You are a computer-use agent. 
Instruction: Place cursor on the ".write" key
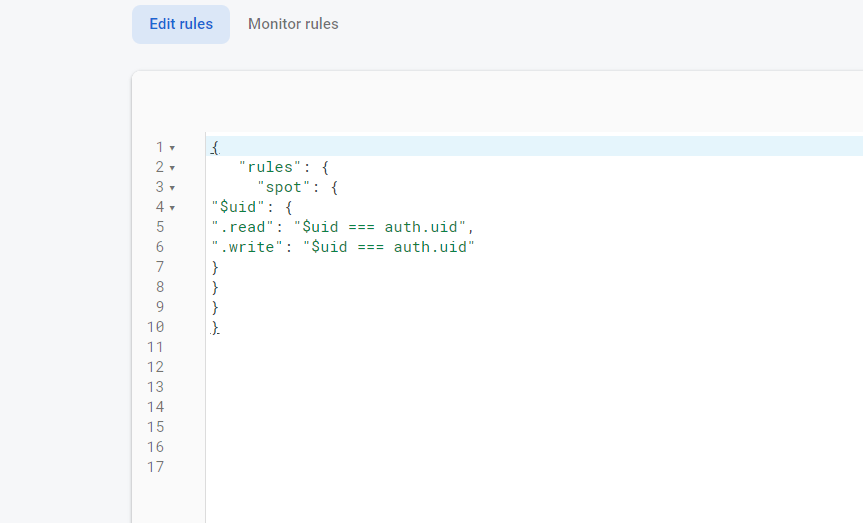247,247
